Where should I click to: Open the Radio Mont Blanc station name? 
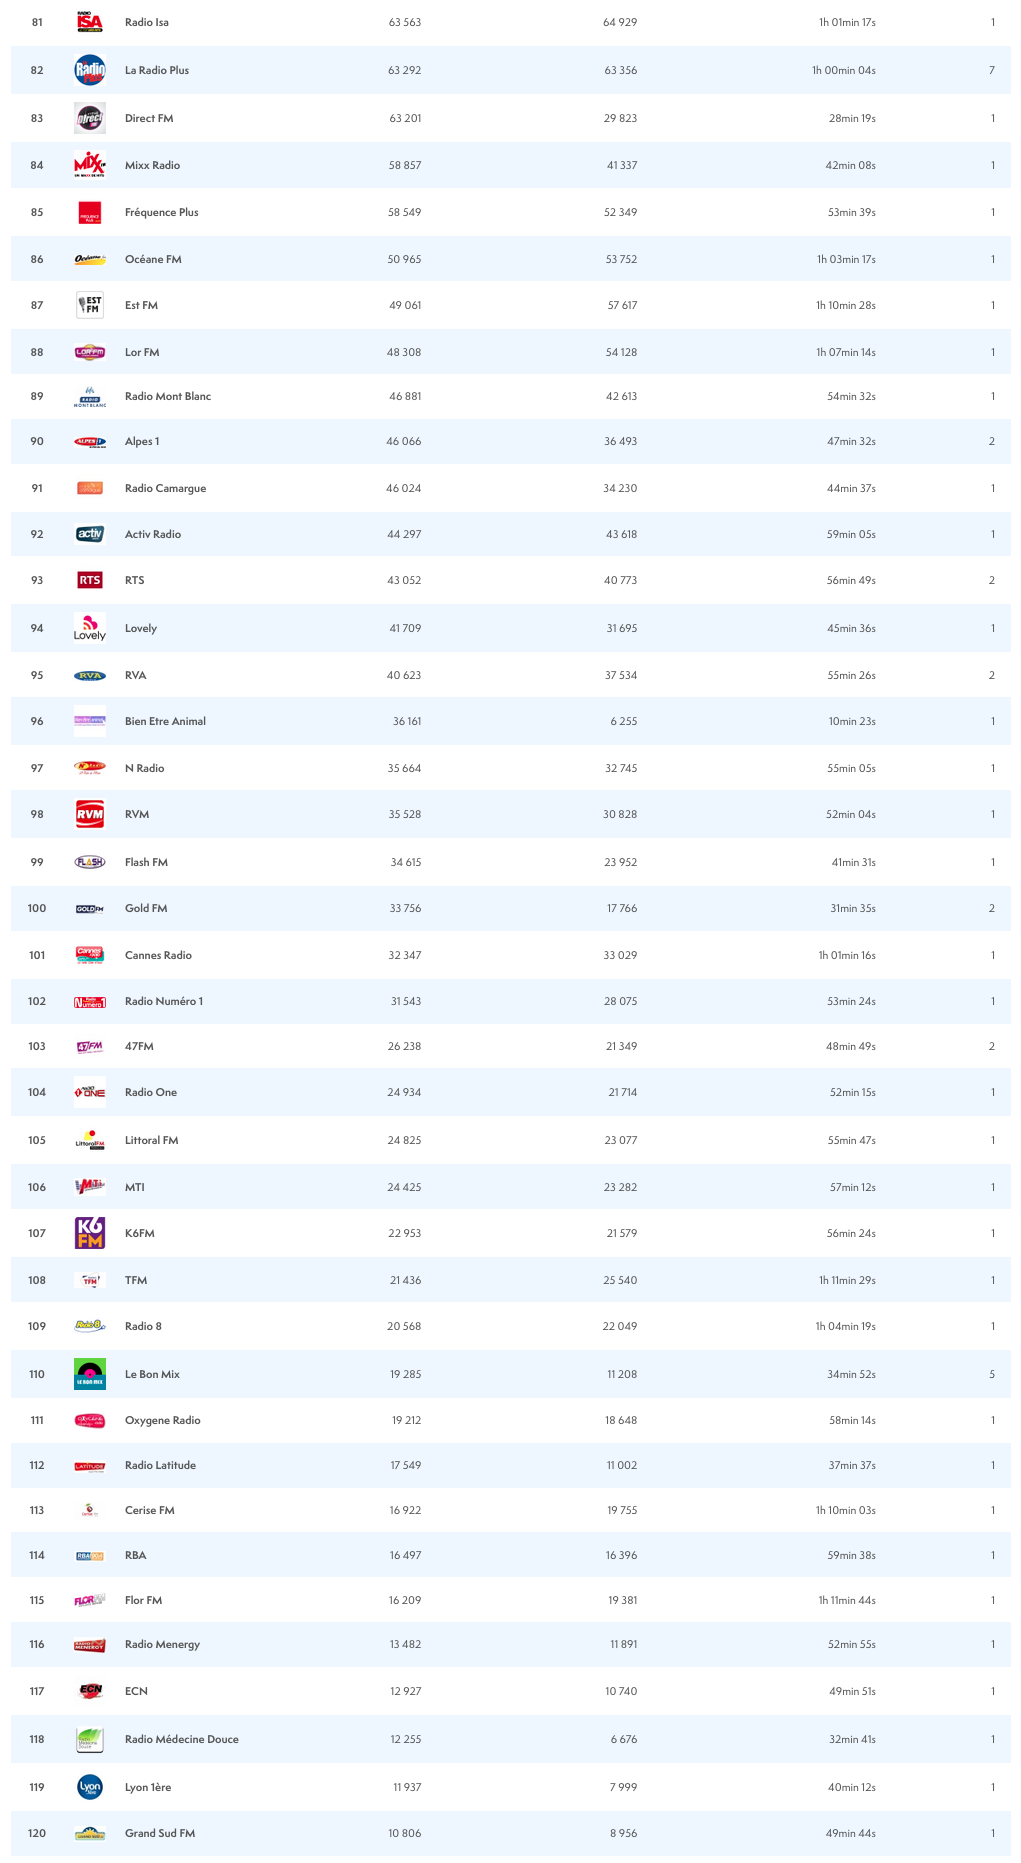coord(168,396)
